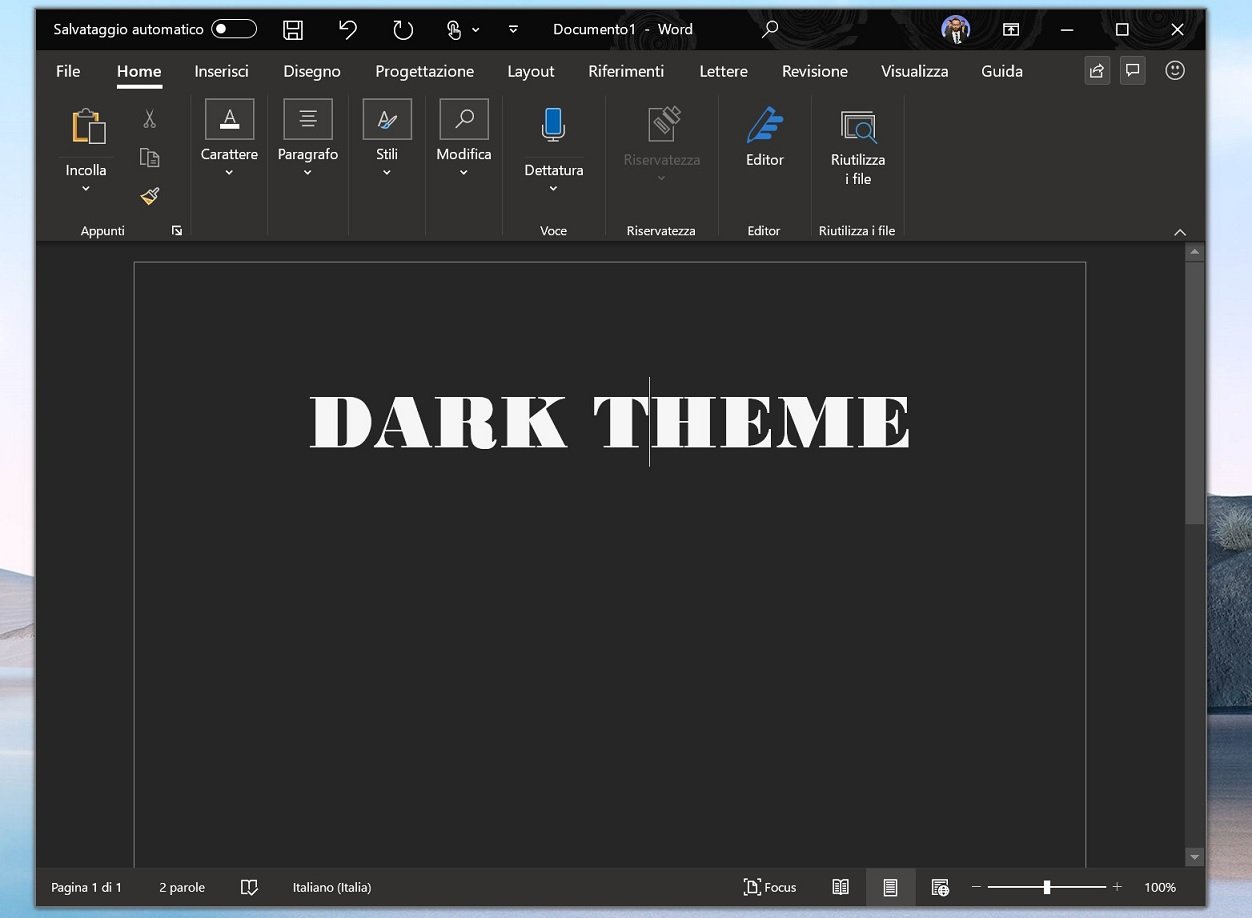Switch to reading view in status bar

pos(840,887)
